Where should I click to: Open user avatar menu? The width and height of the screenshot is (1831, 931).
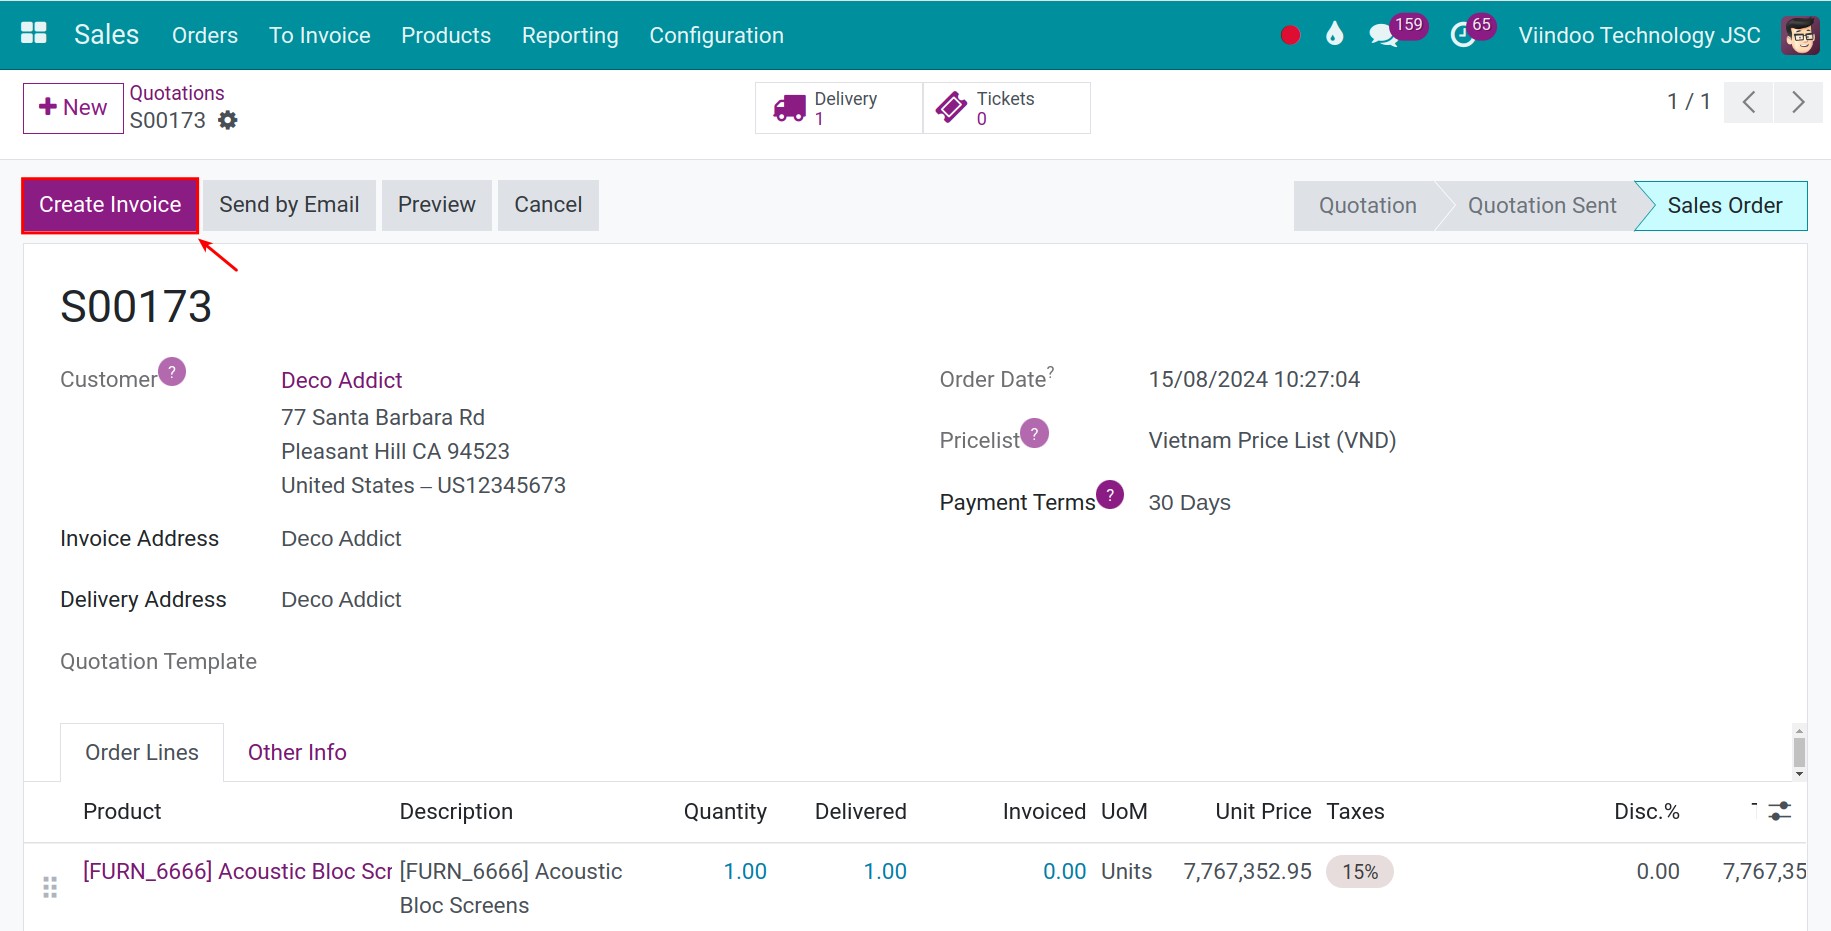point(1800,35)
